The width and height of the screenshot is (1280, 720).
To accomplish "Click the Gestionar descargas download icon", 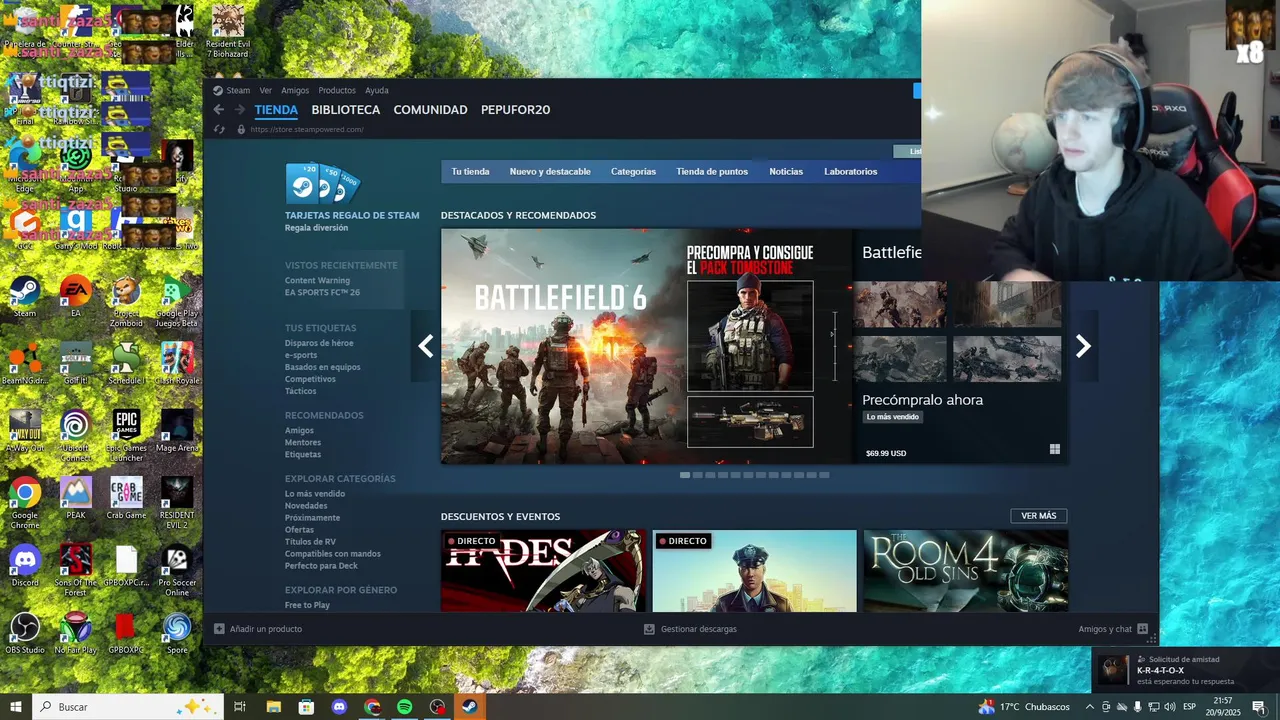I will tap(649, 629).
